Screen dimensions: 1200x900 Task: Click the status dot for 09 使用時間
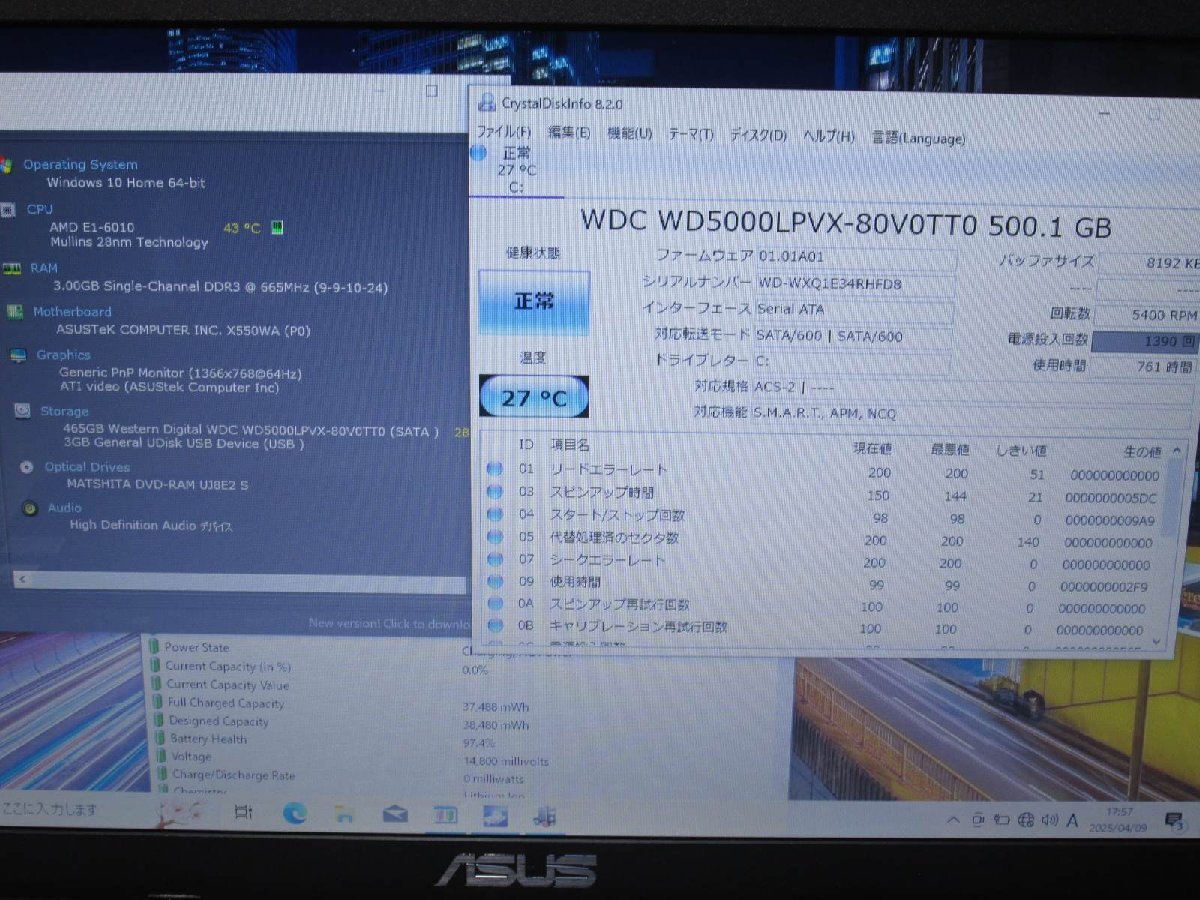[494, 582]
